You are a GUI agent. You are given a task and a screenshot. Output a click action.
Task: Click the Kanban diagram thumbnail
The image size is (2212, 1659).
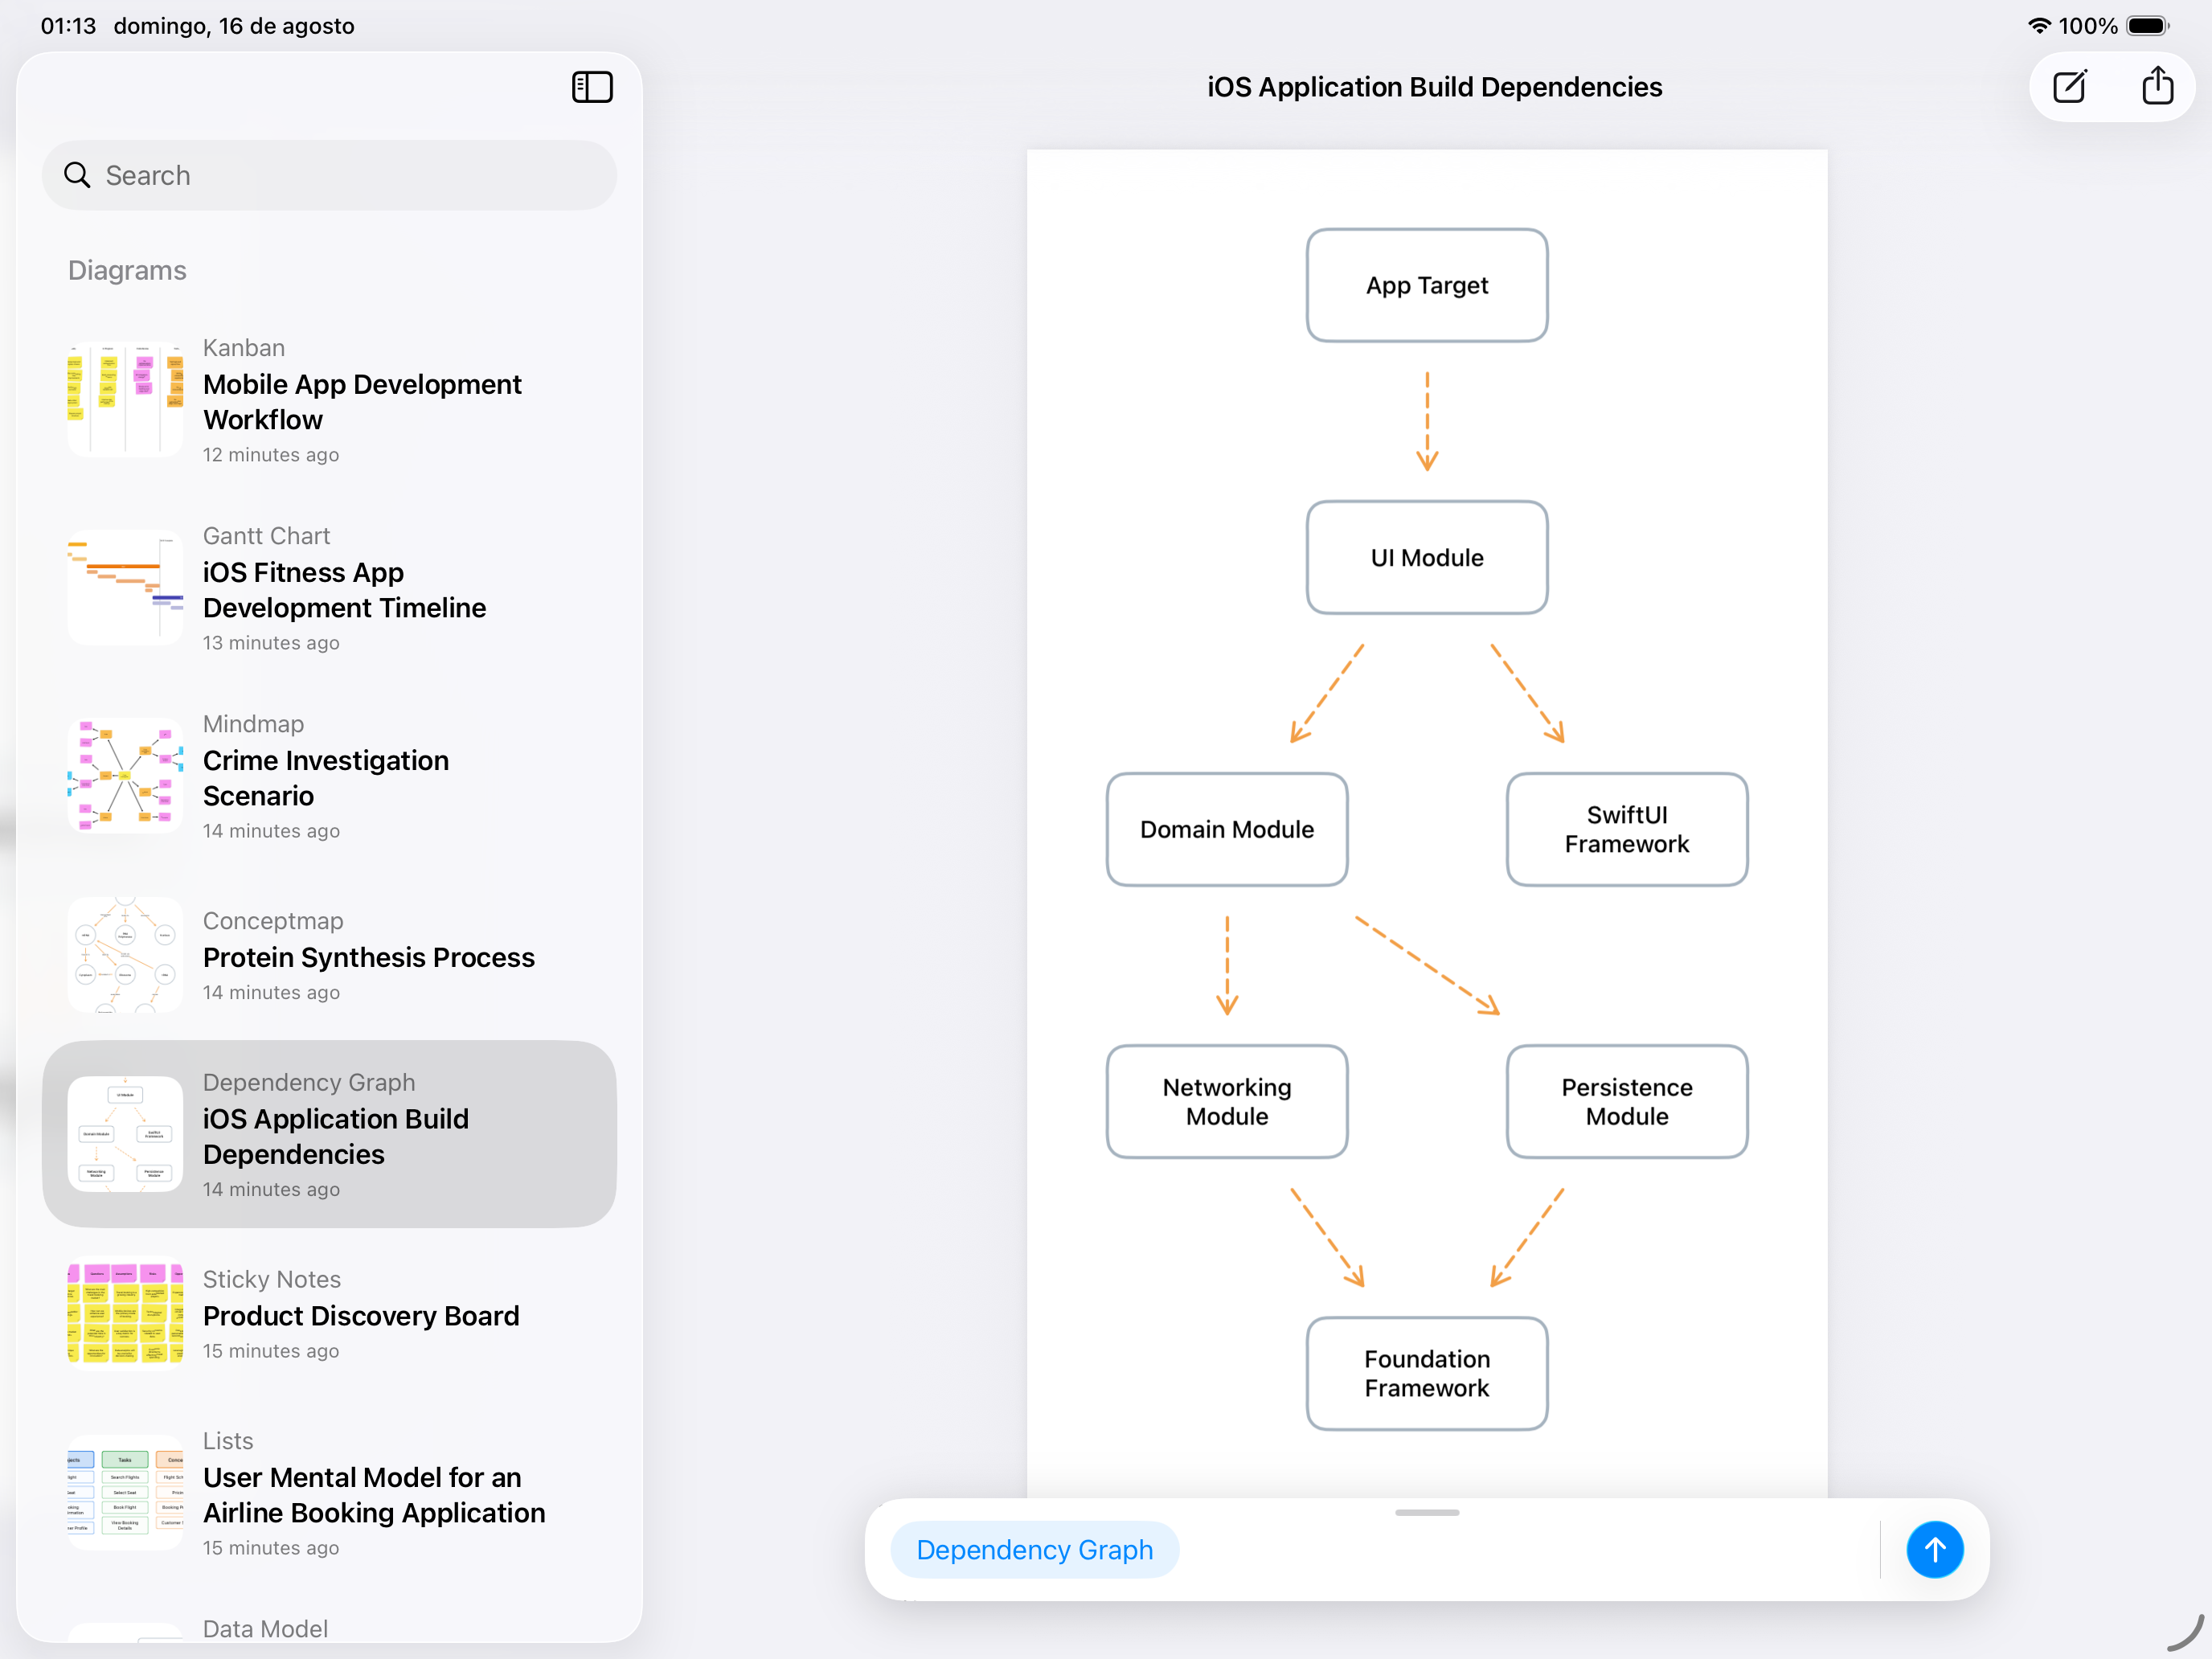[x=125, y=400]
